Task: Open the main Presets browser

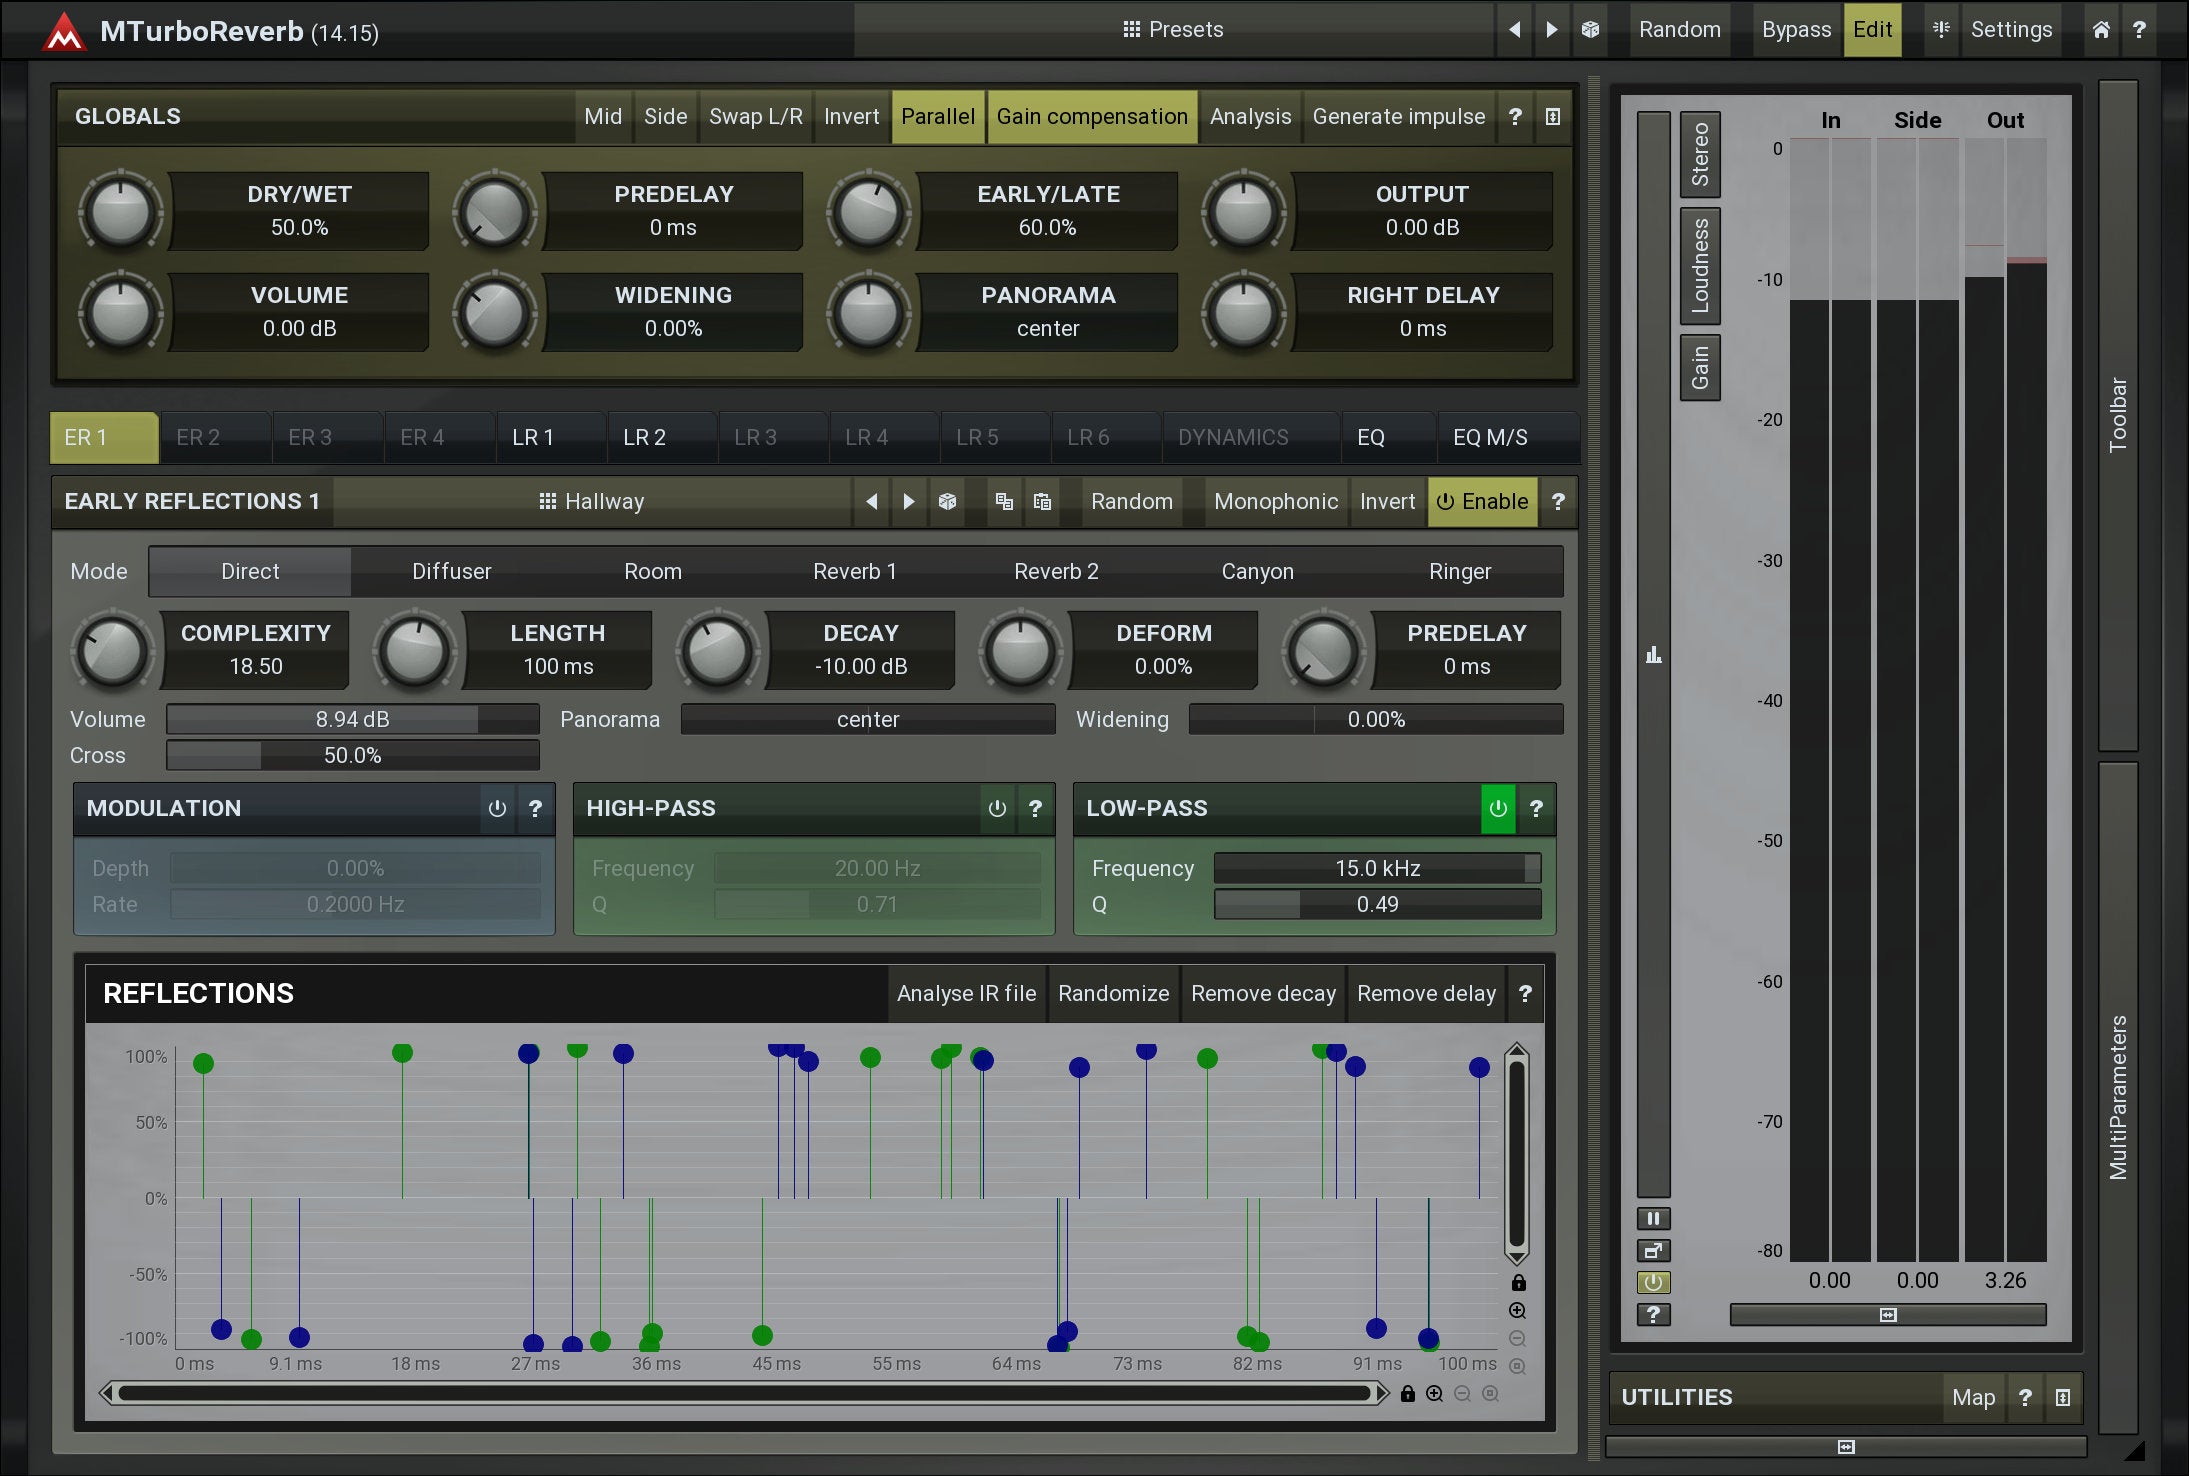Action: pyautogui.click(x=1173, y=30)
